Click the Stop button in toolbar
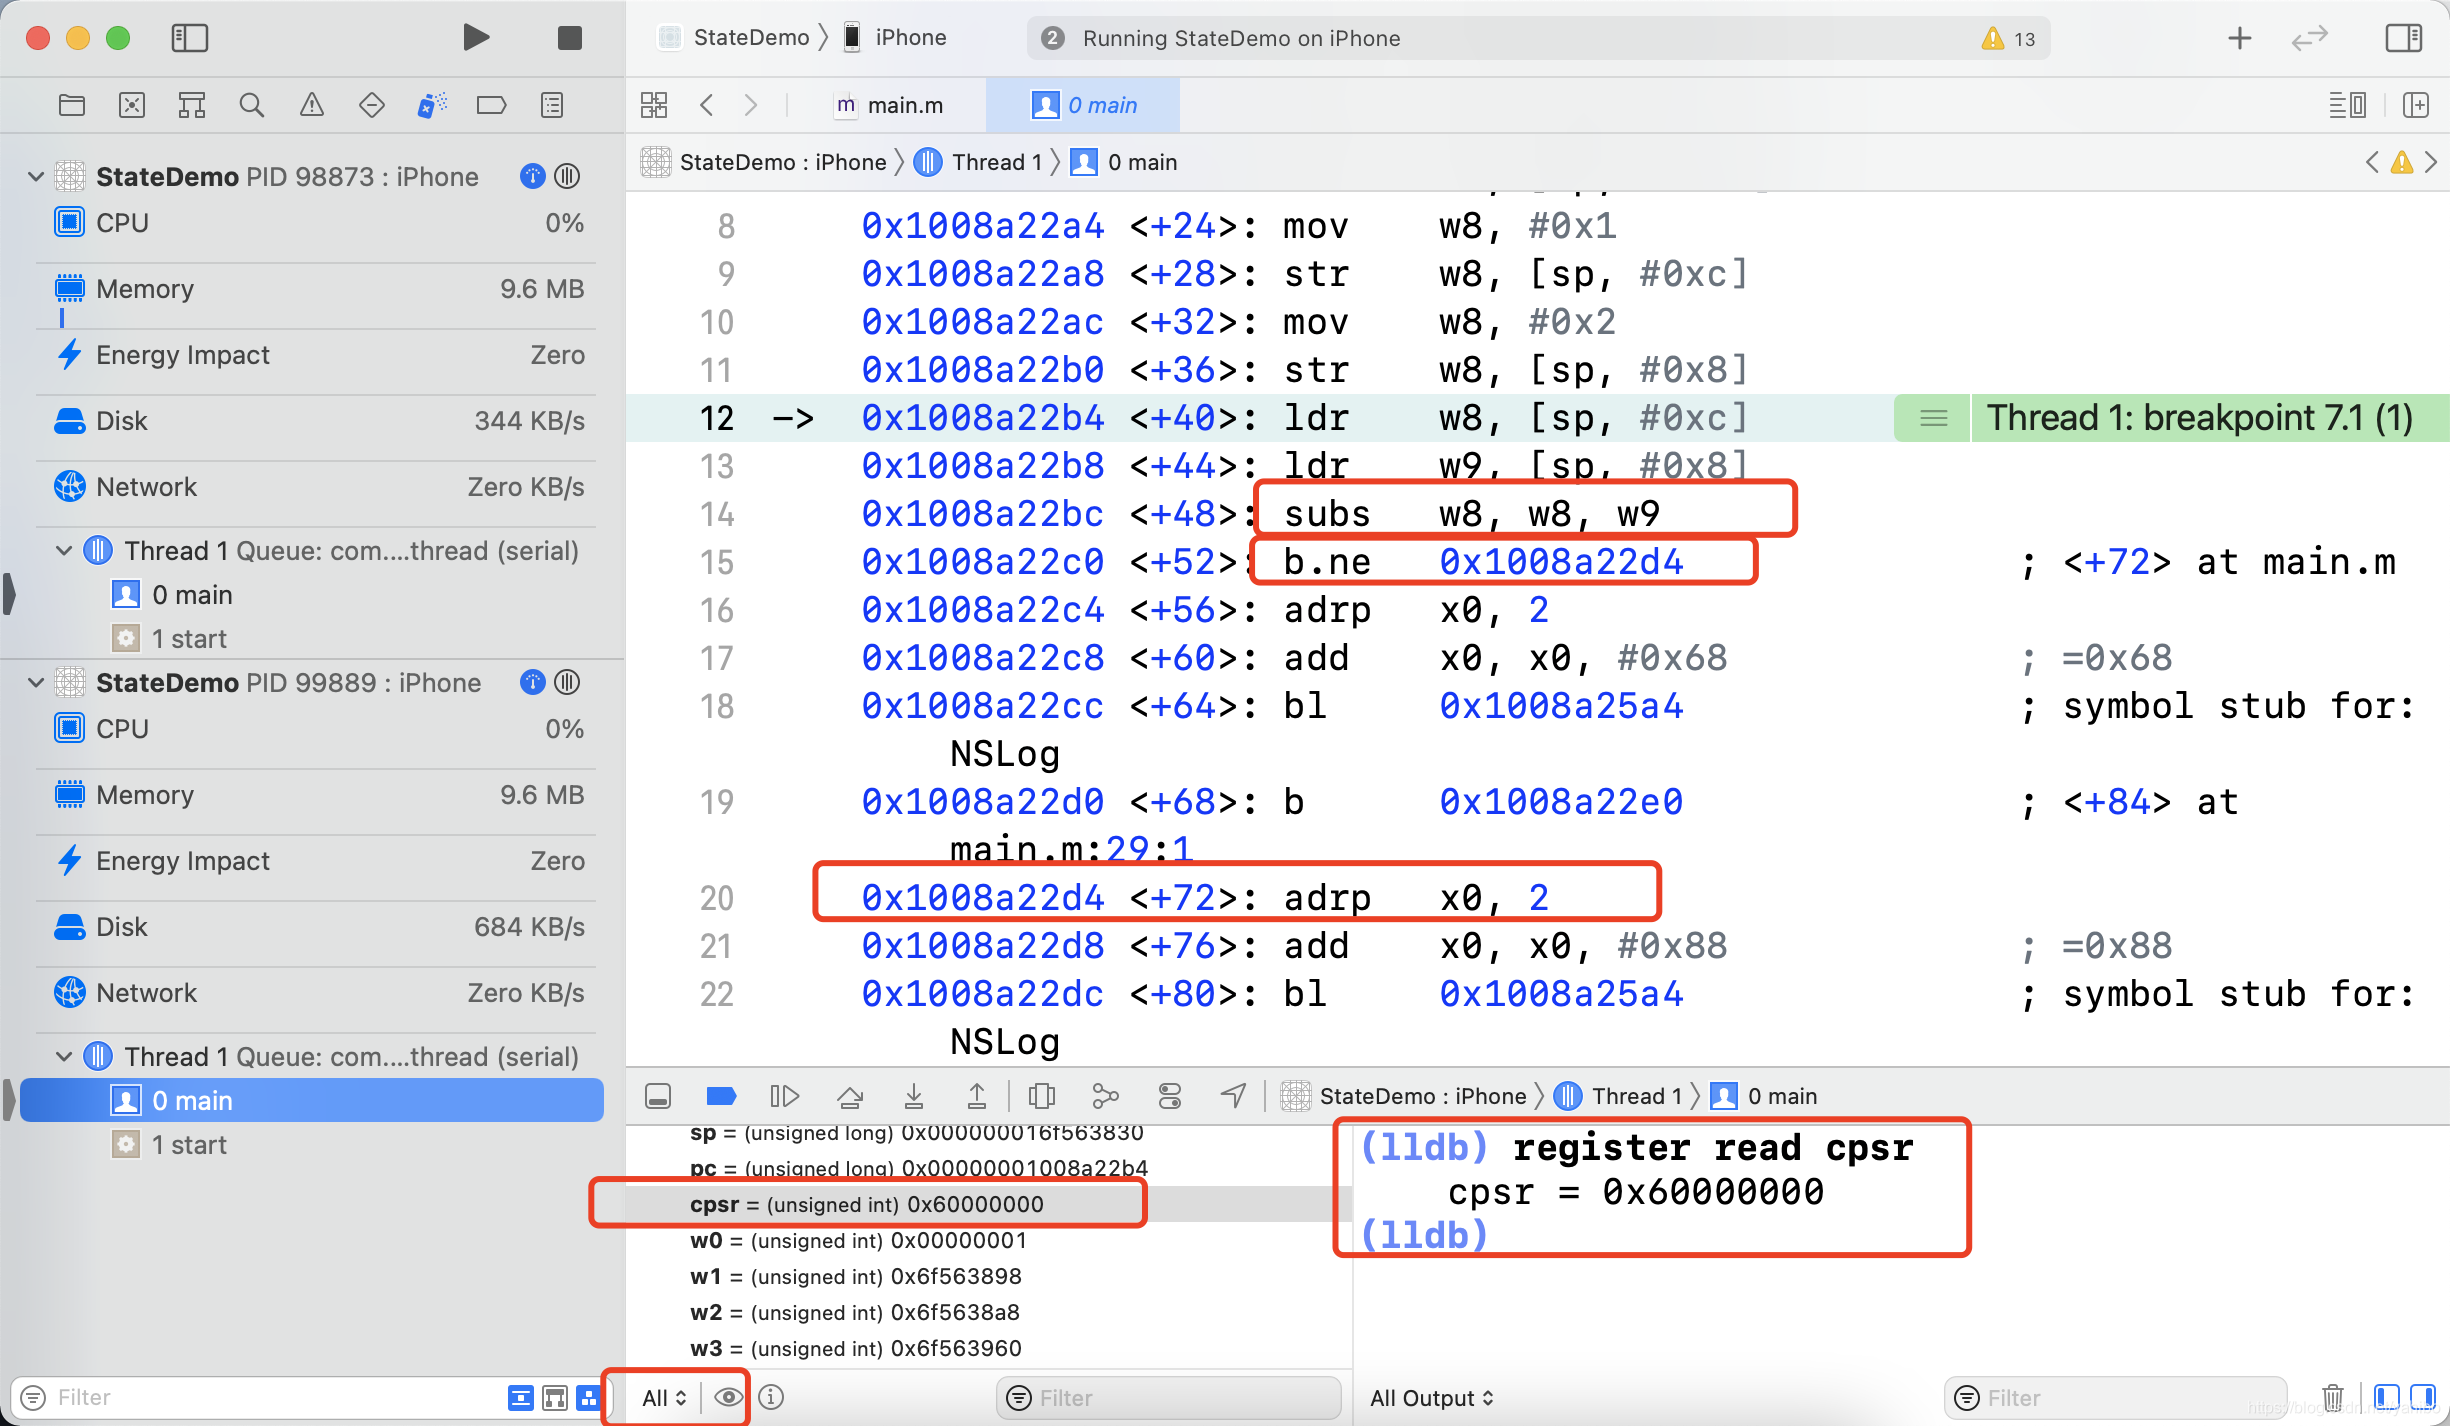This screenshot has width=2450, height=1426. coord(569,38)
